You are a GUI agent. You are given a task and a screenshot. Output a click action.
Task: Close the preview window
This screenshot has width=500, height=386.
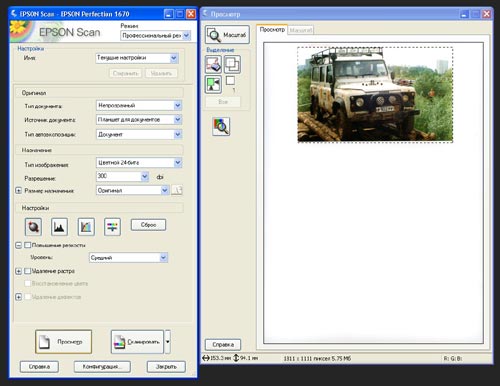click(x=486, y=14)
